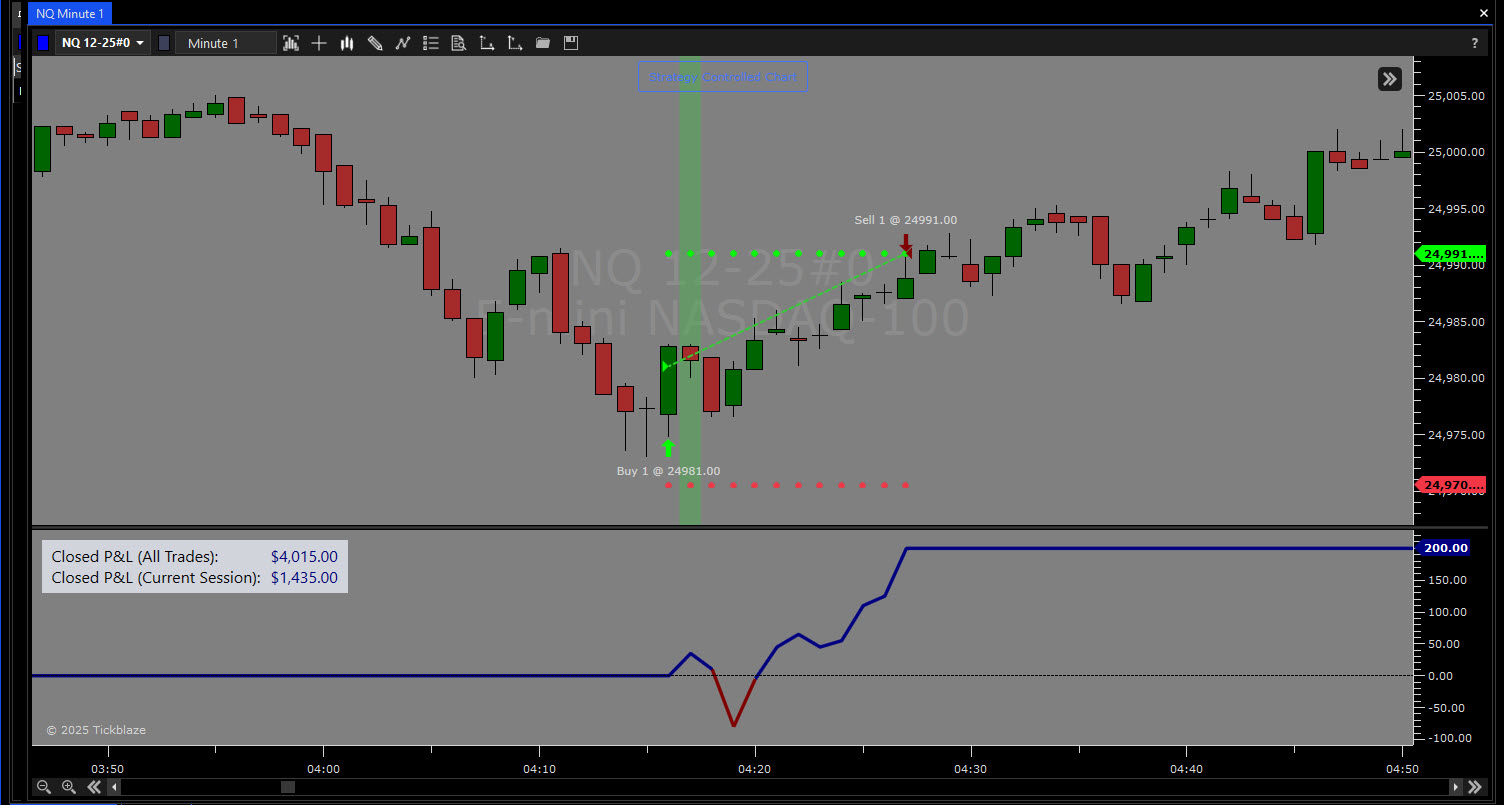The width and height of the screenshot is (1504, 805).
Task: Click the zoom out magnifier icon
Action: [44, 787]
